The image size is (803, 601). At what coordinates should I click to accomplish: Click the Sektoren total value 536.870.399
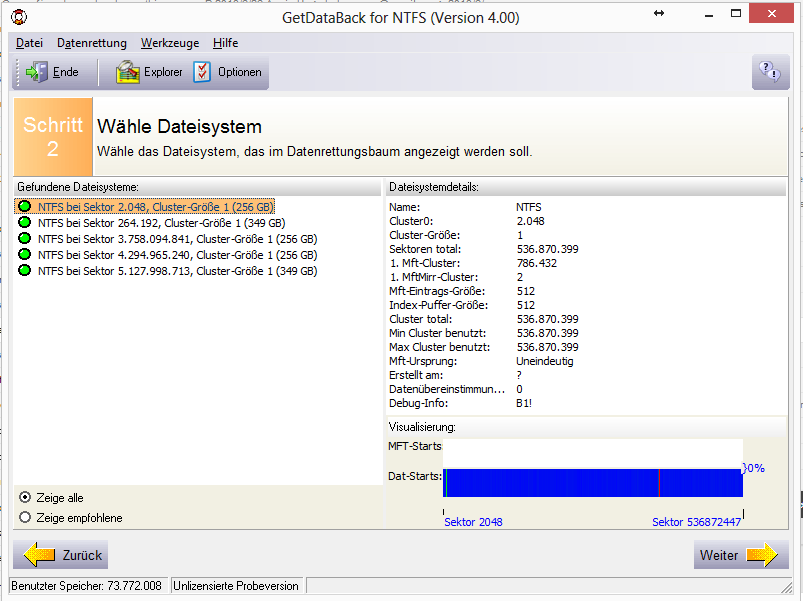(547, 249)
